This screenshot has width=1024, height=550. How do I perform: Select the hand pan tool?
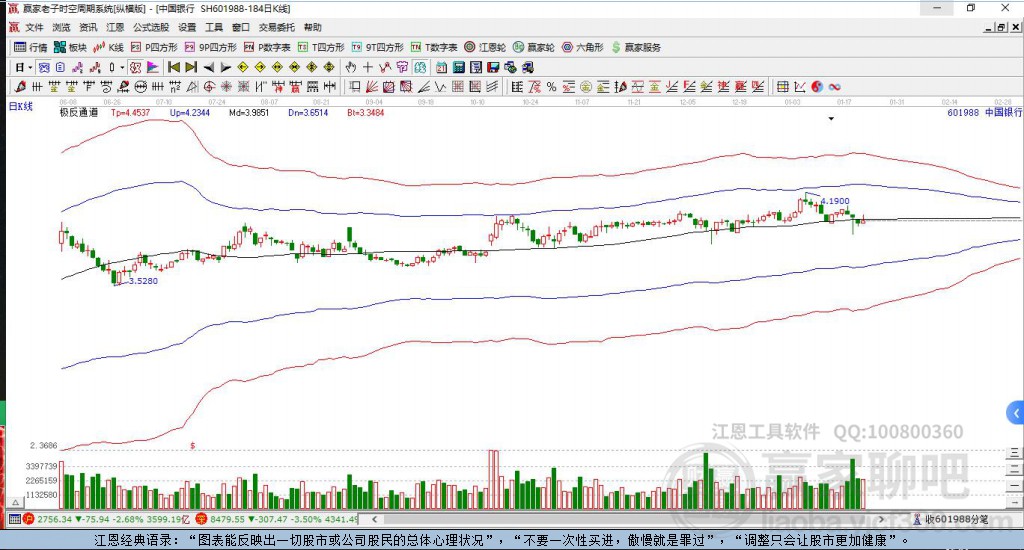(351, 67)
